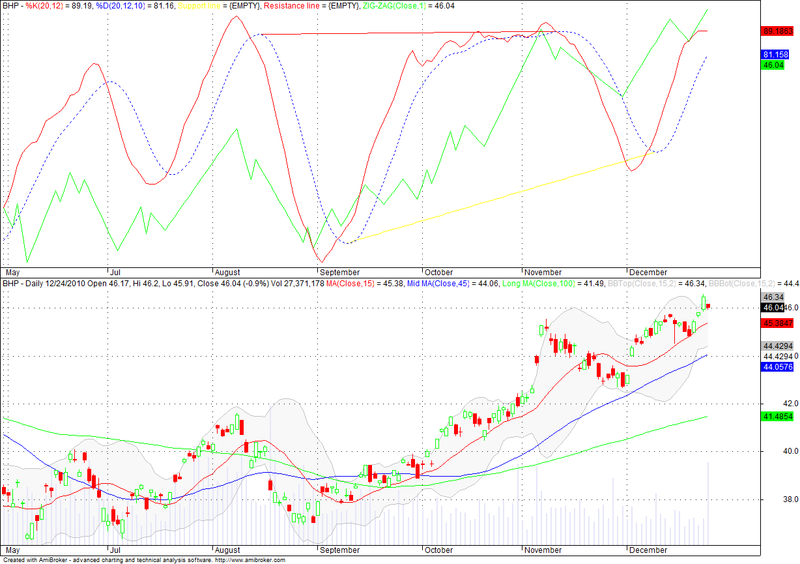Click the August label on the stochastic pane axis
This screenshot has height=564, width=800.
pos(227,273)
